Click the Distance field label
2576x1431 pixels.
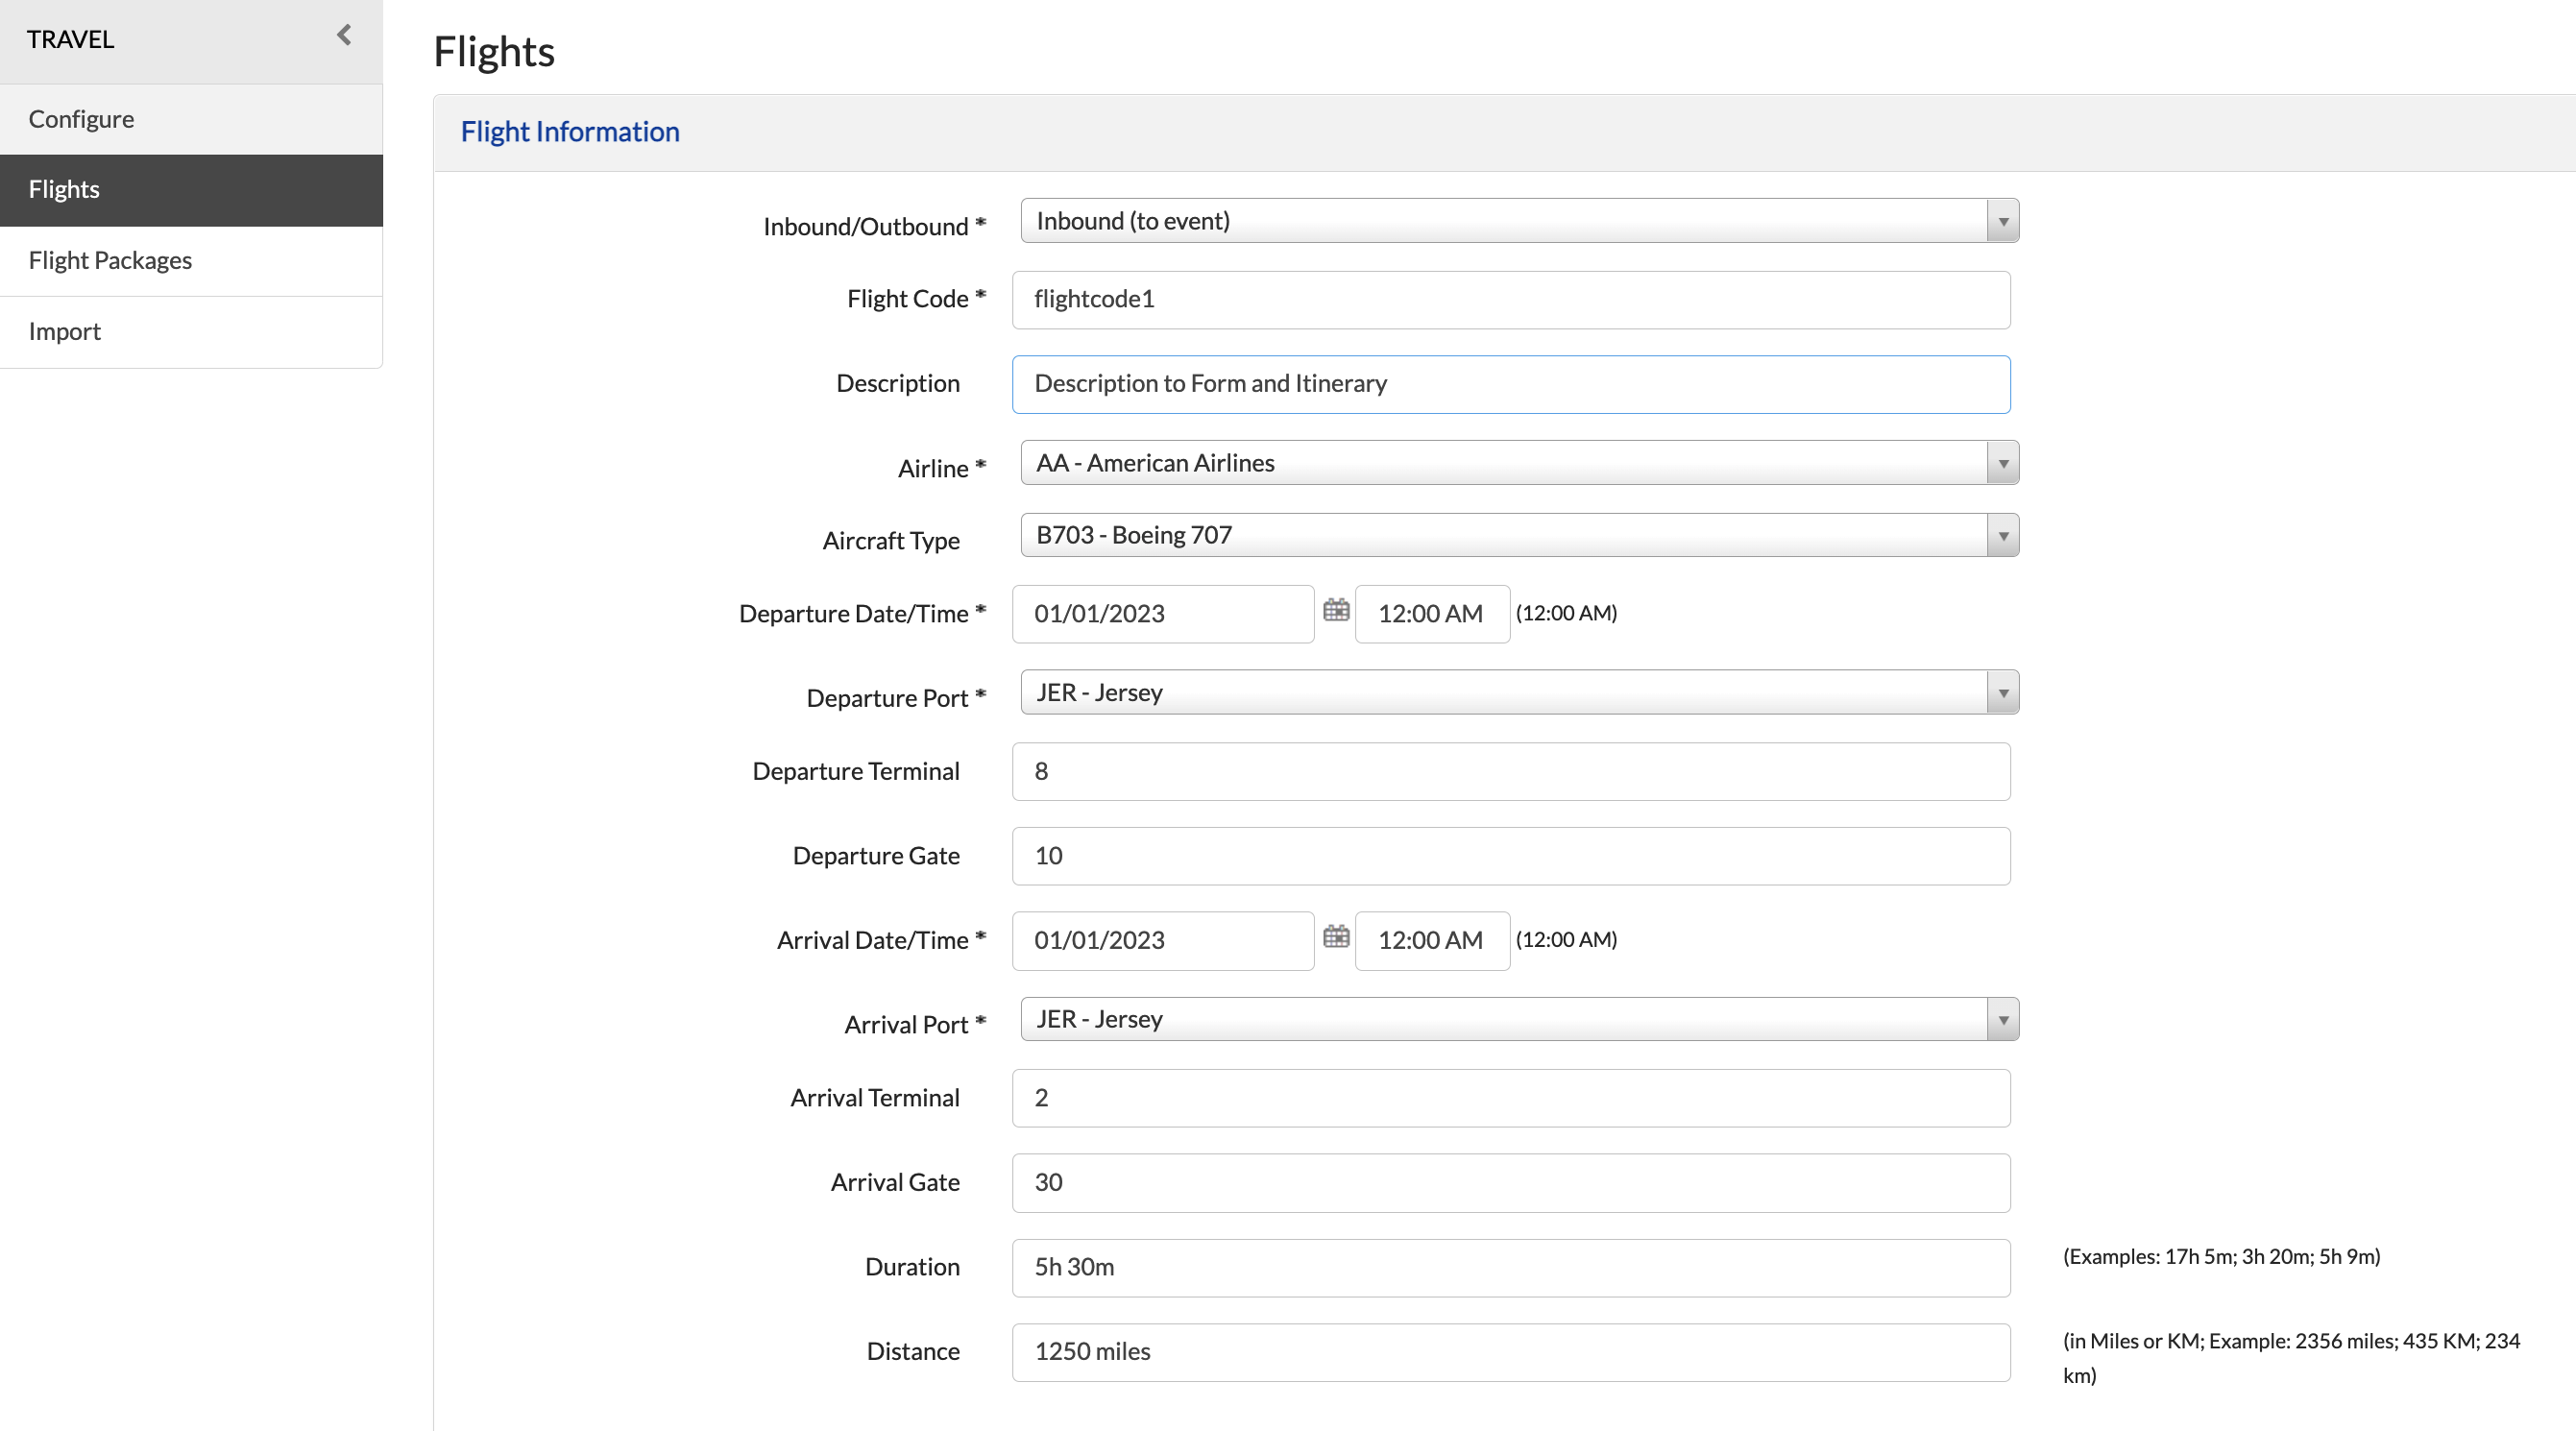(913, 1351)
